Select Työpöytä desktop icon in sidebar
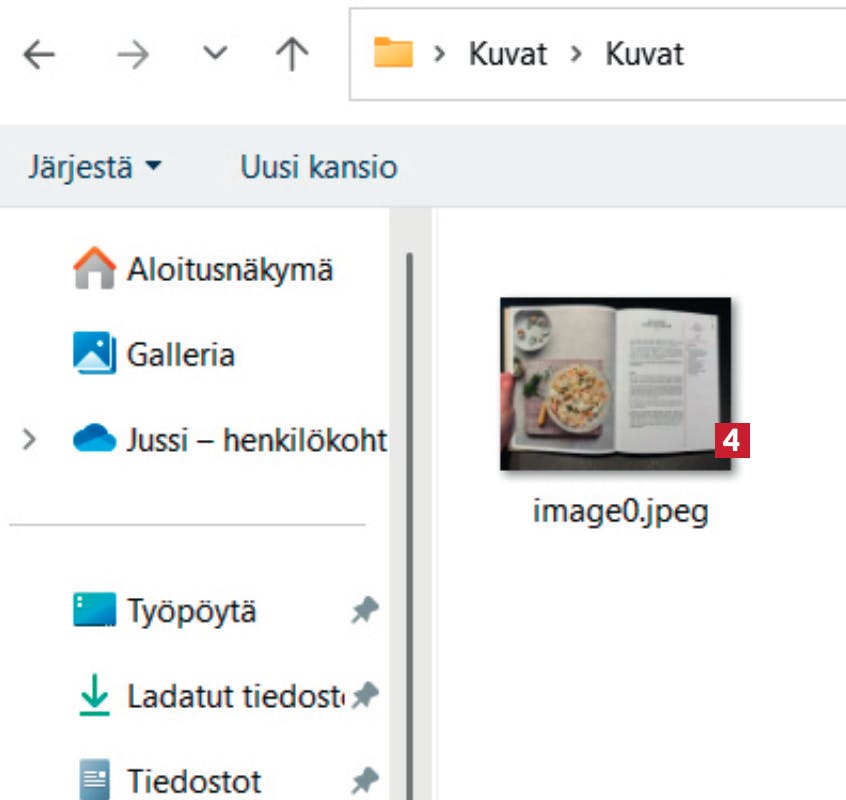846x800 pixels. point(94,610)
